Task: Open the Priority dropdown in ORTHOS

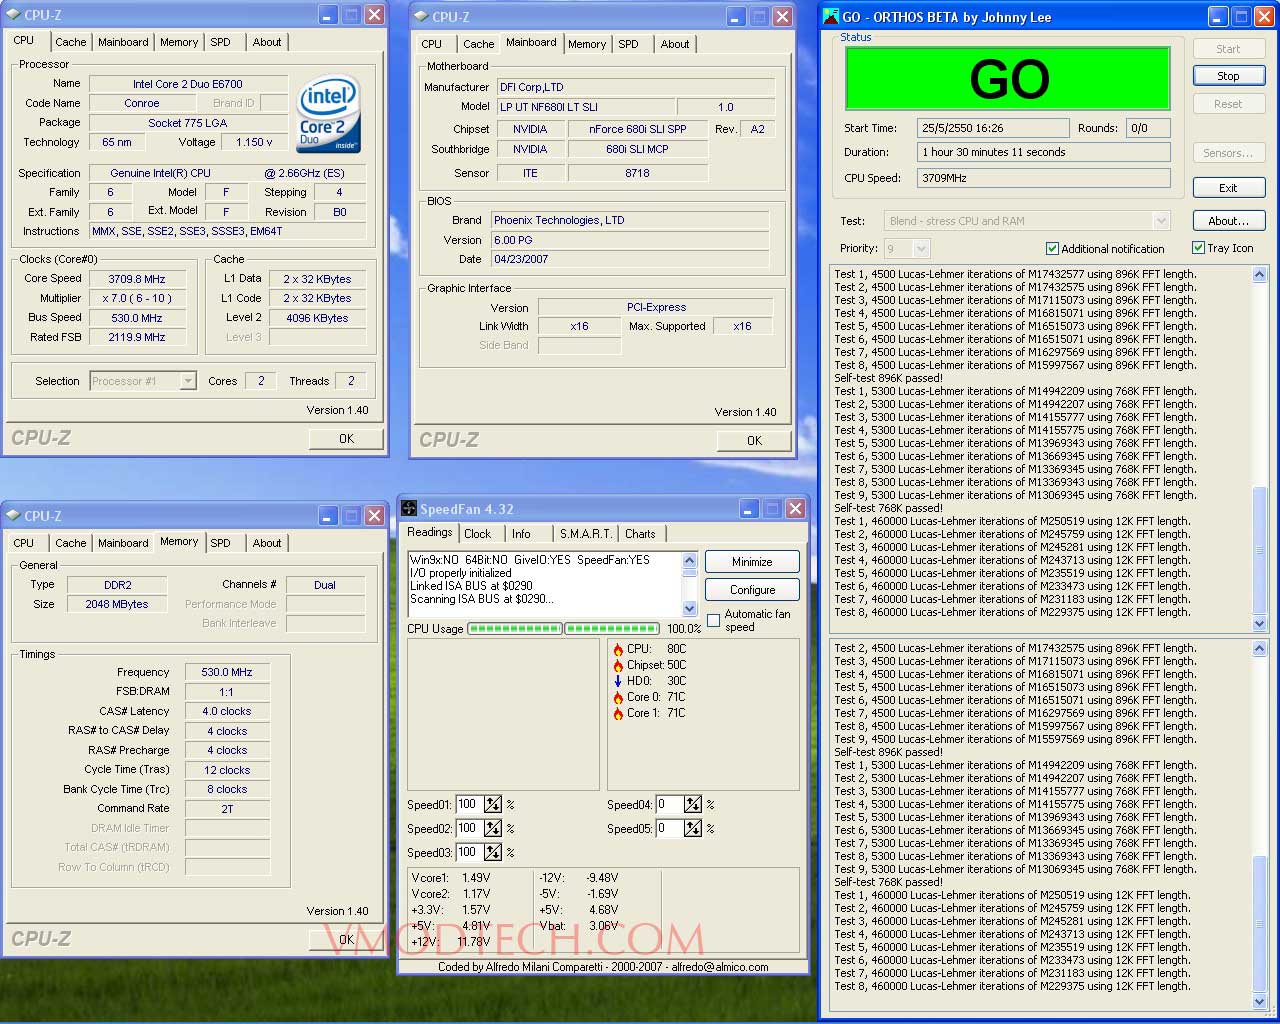Action: click(921, 248)
